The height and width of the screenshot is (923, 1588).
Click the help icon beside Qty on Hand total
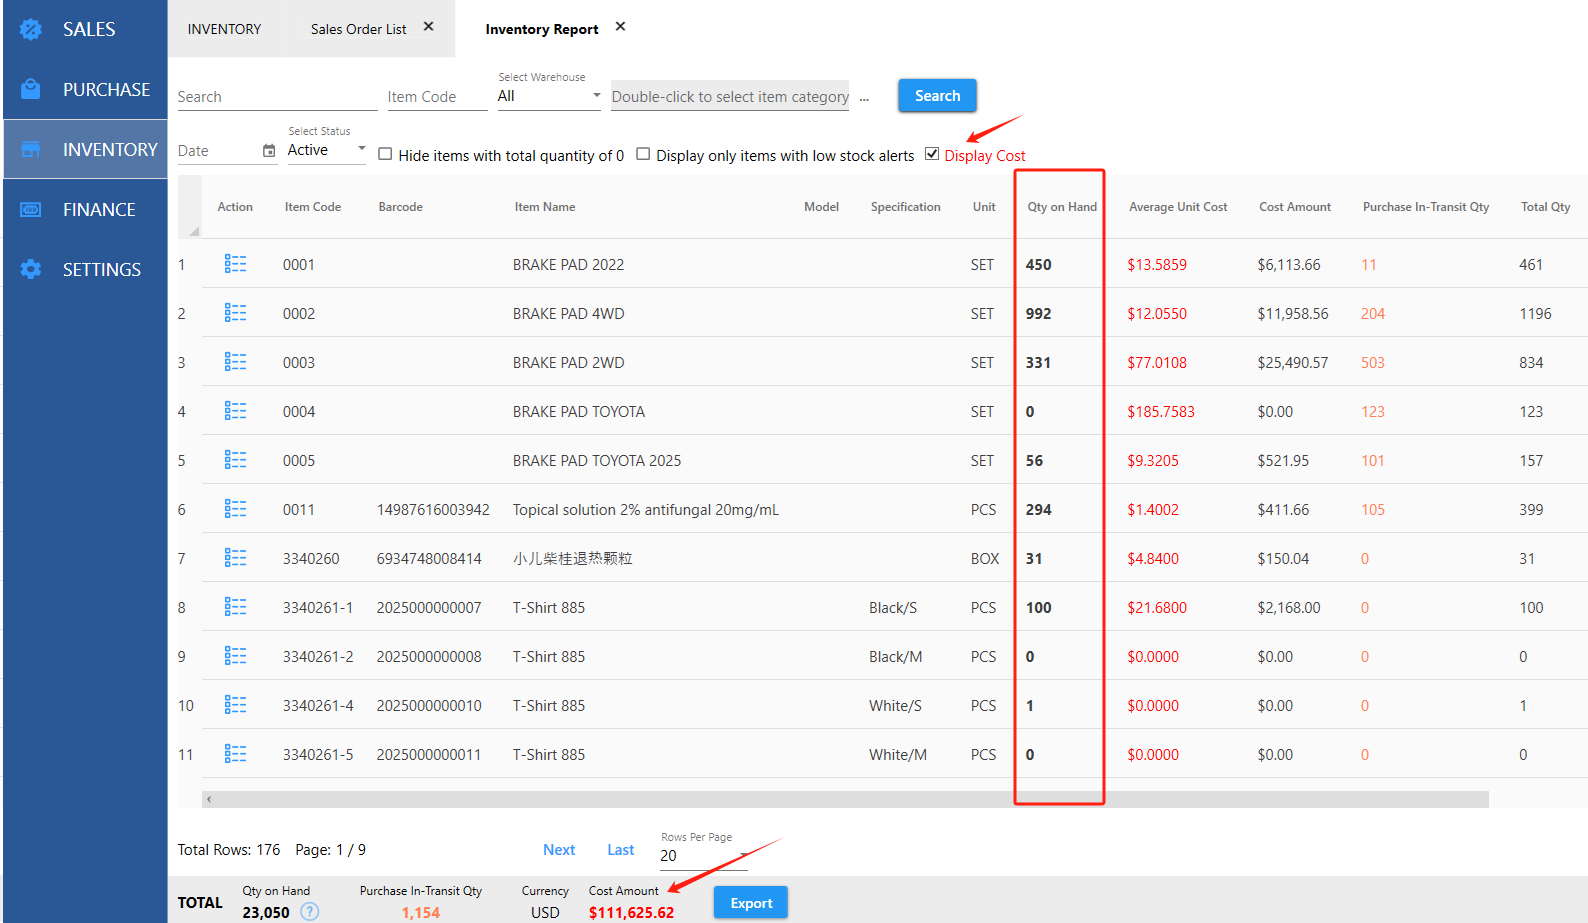310,911
